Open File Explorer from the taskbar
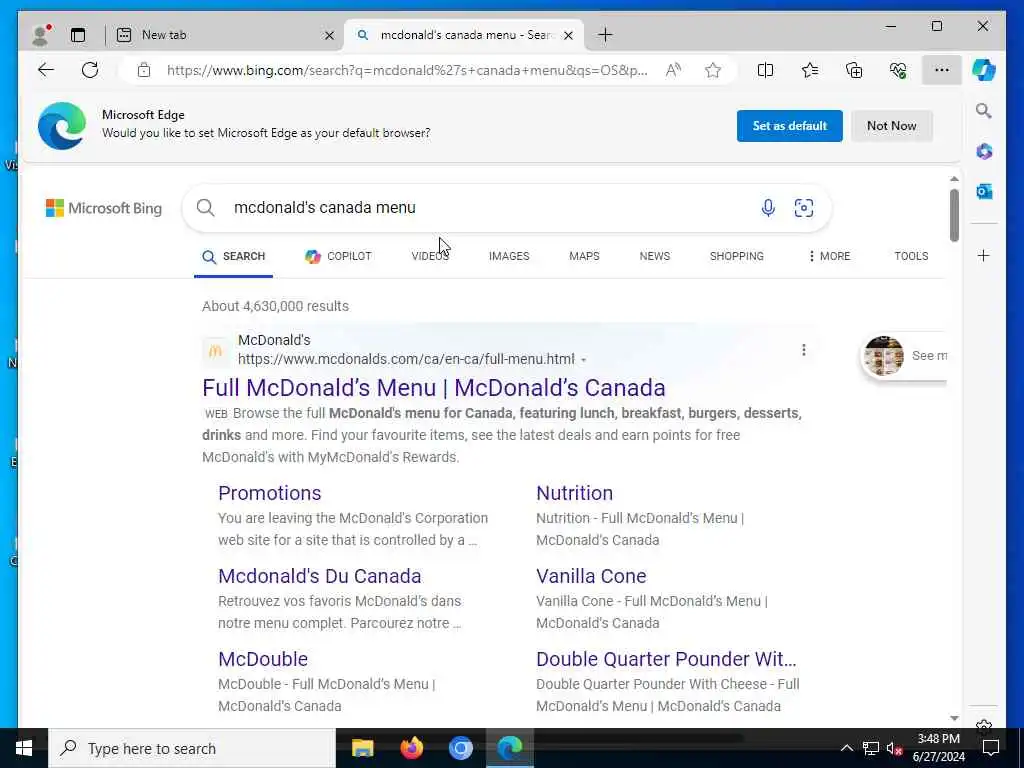The height and width of the screenshot is (768, 1024). coord(362,748)
